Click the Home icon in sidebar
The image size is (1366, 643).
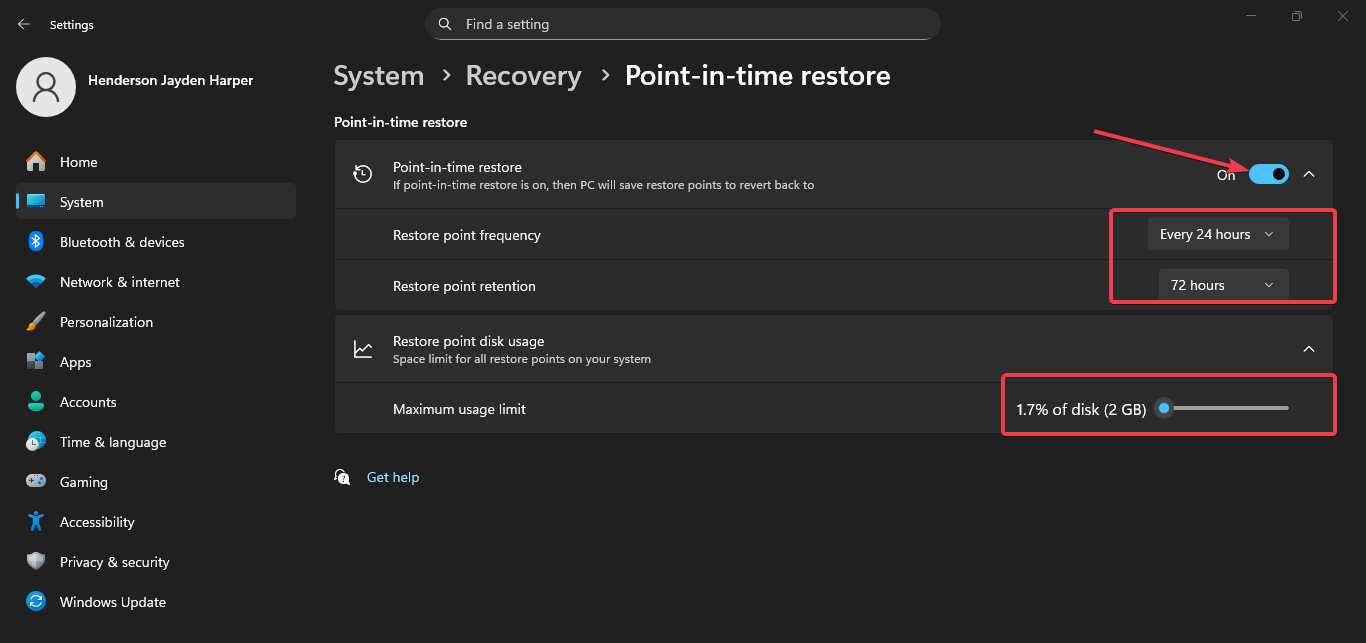click(x=36, y=162)
